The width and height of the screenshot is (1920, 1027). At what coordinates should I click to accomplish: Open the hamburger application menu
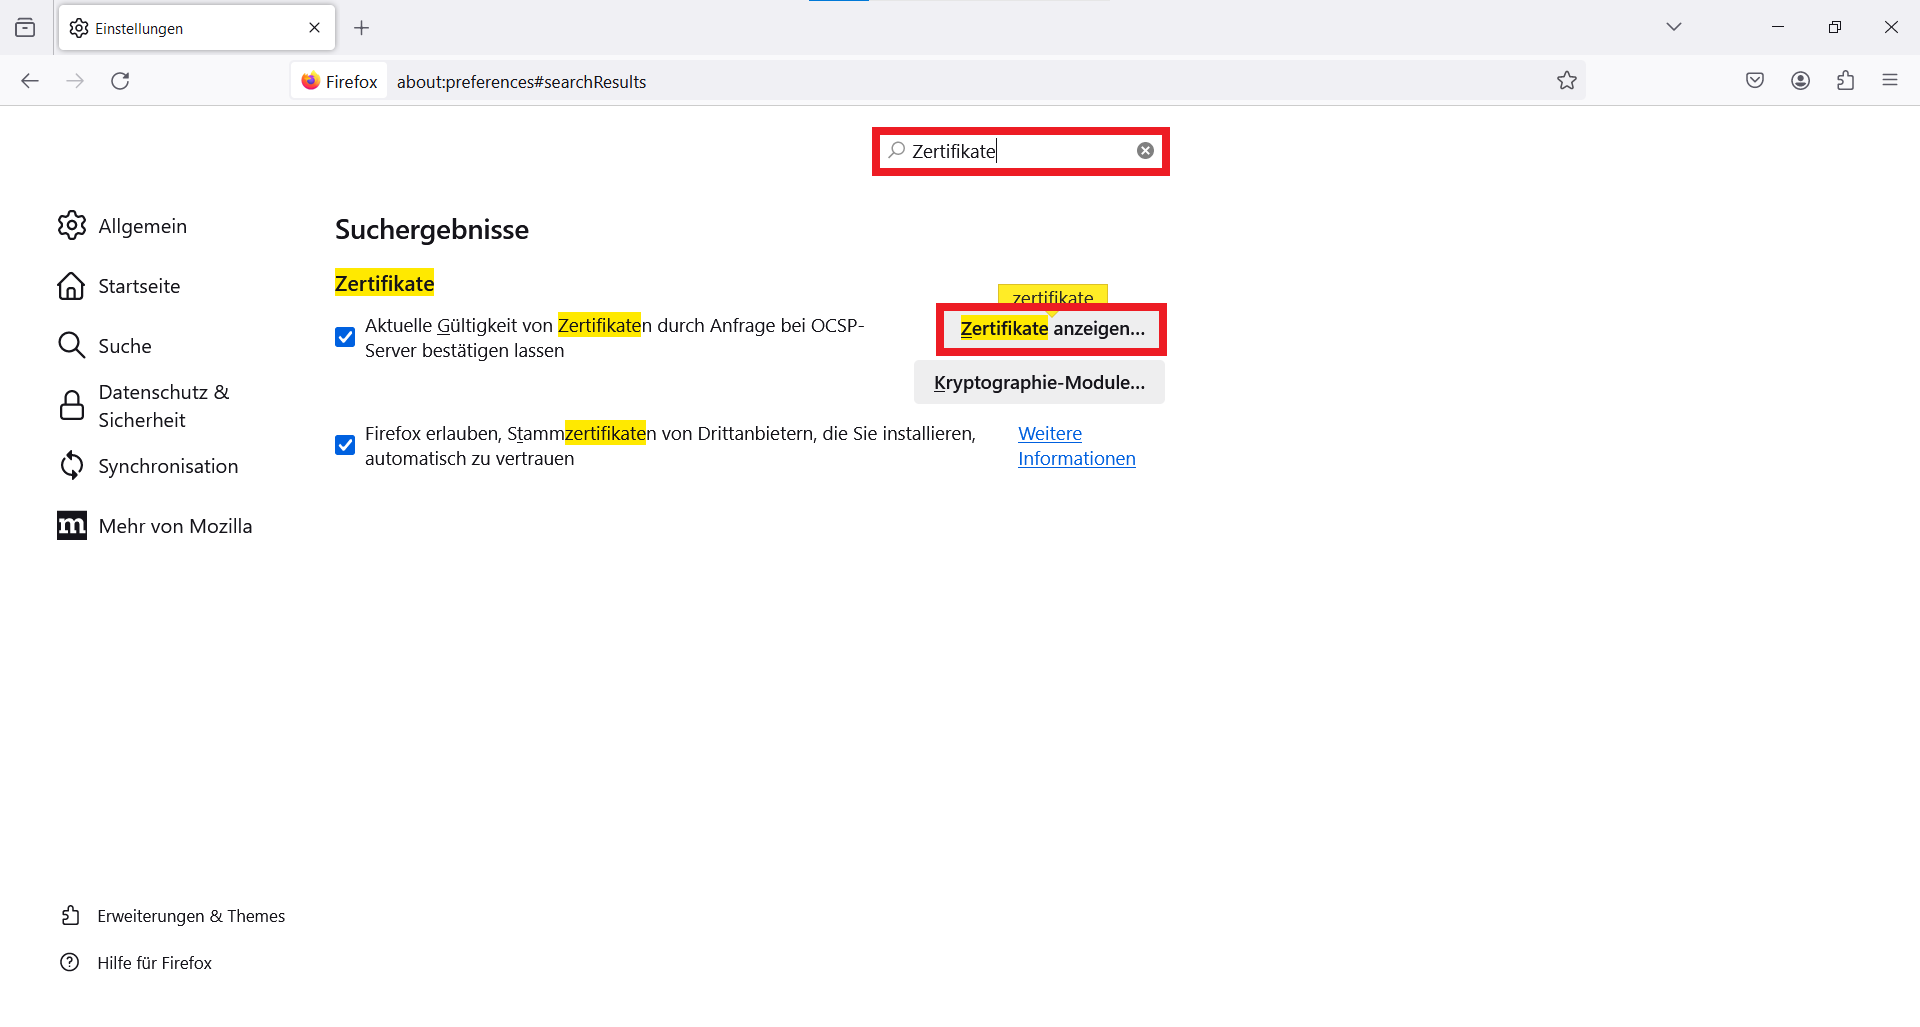[x=1889, y=81]
